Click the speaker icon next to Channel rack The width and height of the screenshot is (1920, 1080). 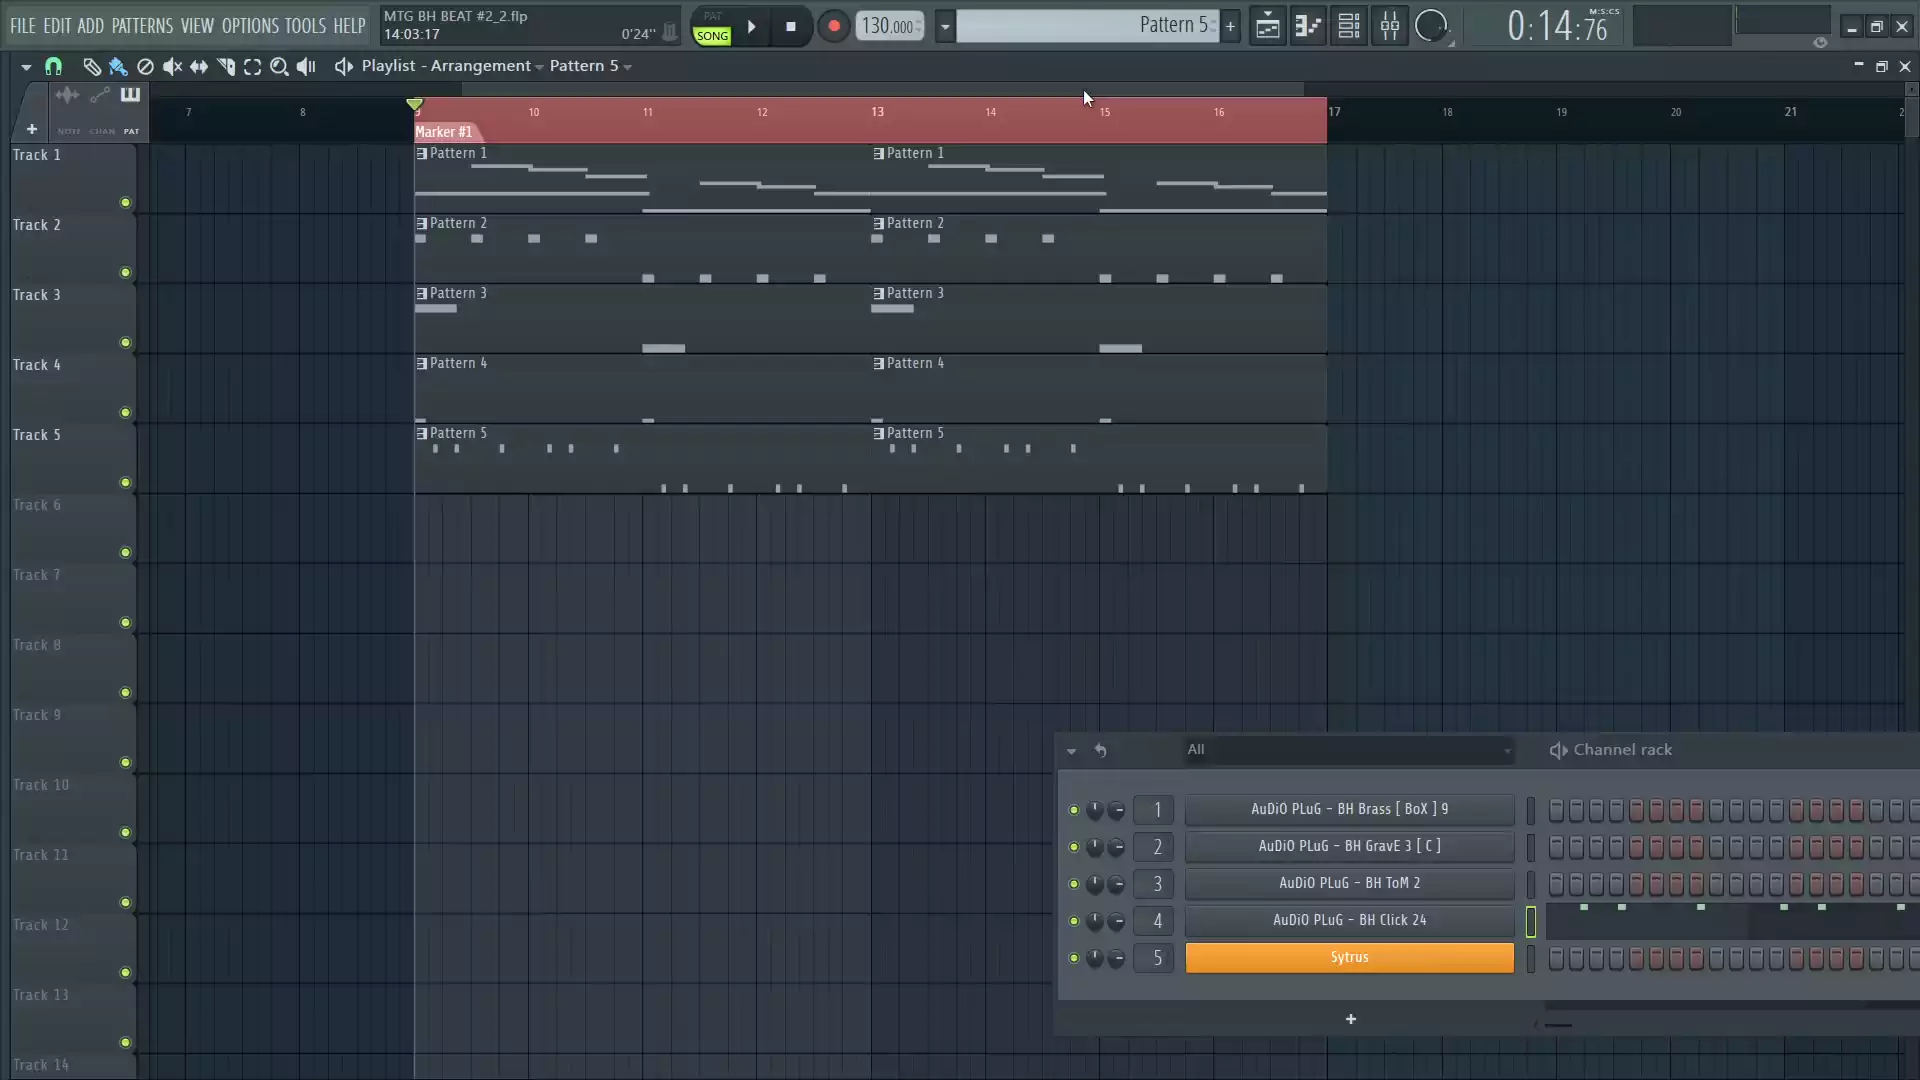1558,750
